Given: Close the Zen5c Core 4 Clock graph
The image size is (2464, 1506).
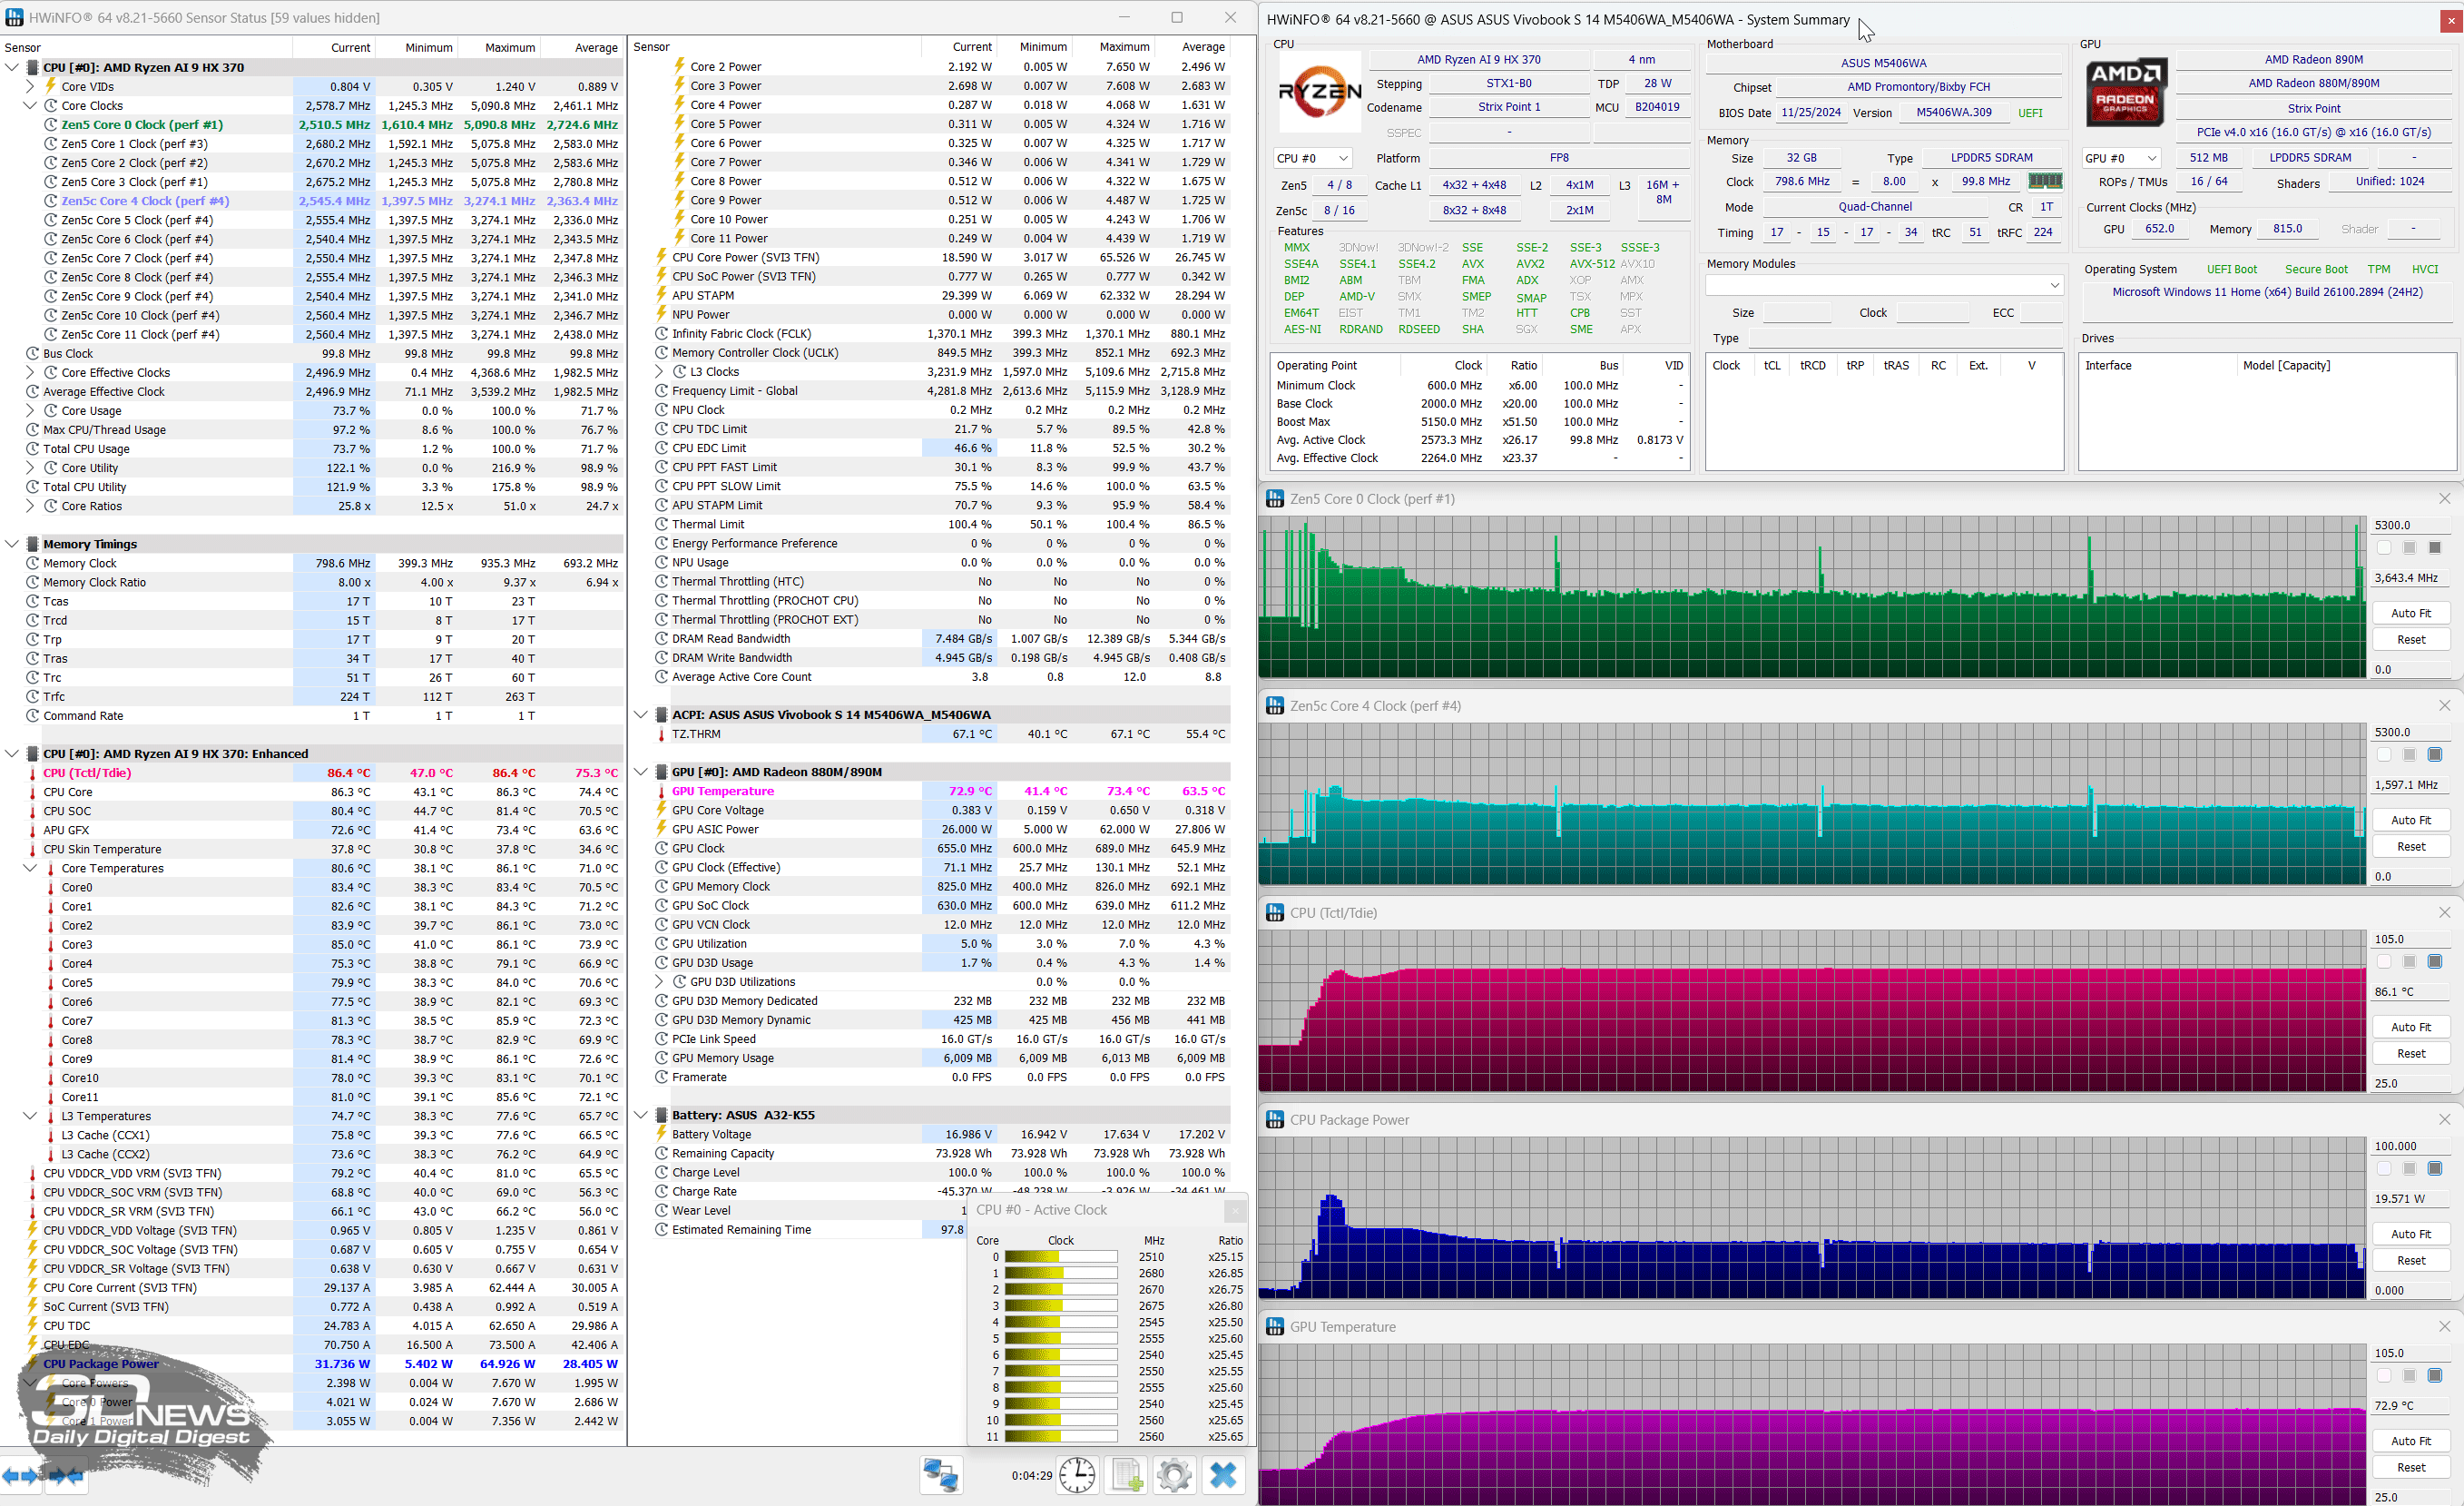Looking at the screenshot, I should click(x=2445, y=706).
